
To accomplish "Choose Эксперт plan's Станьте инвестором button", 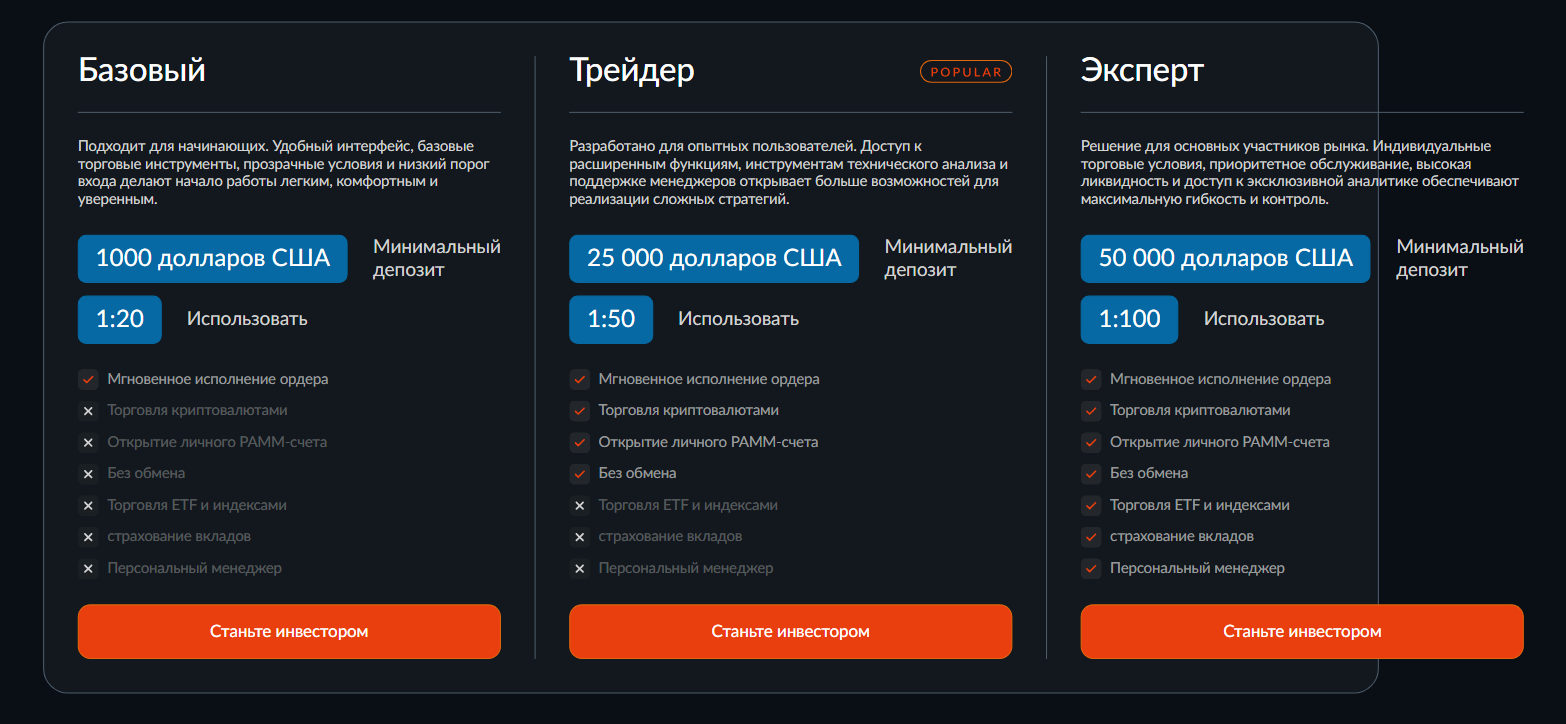I will (x=1302, y=631).
